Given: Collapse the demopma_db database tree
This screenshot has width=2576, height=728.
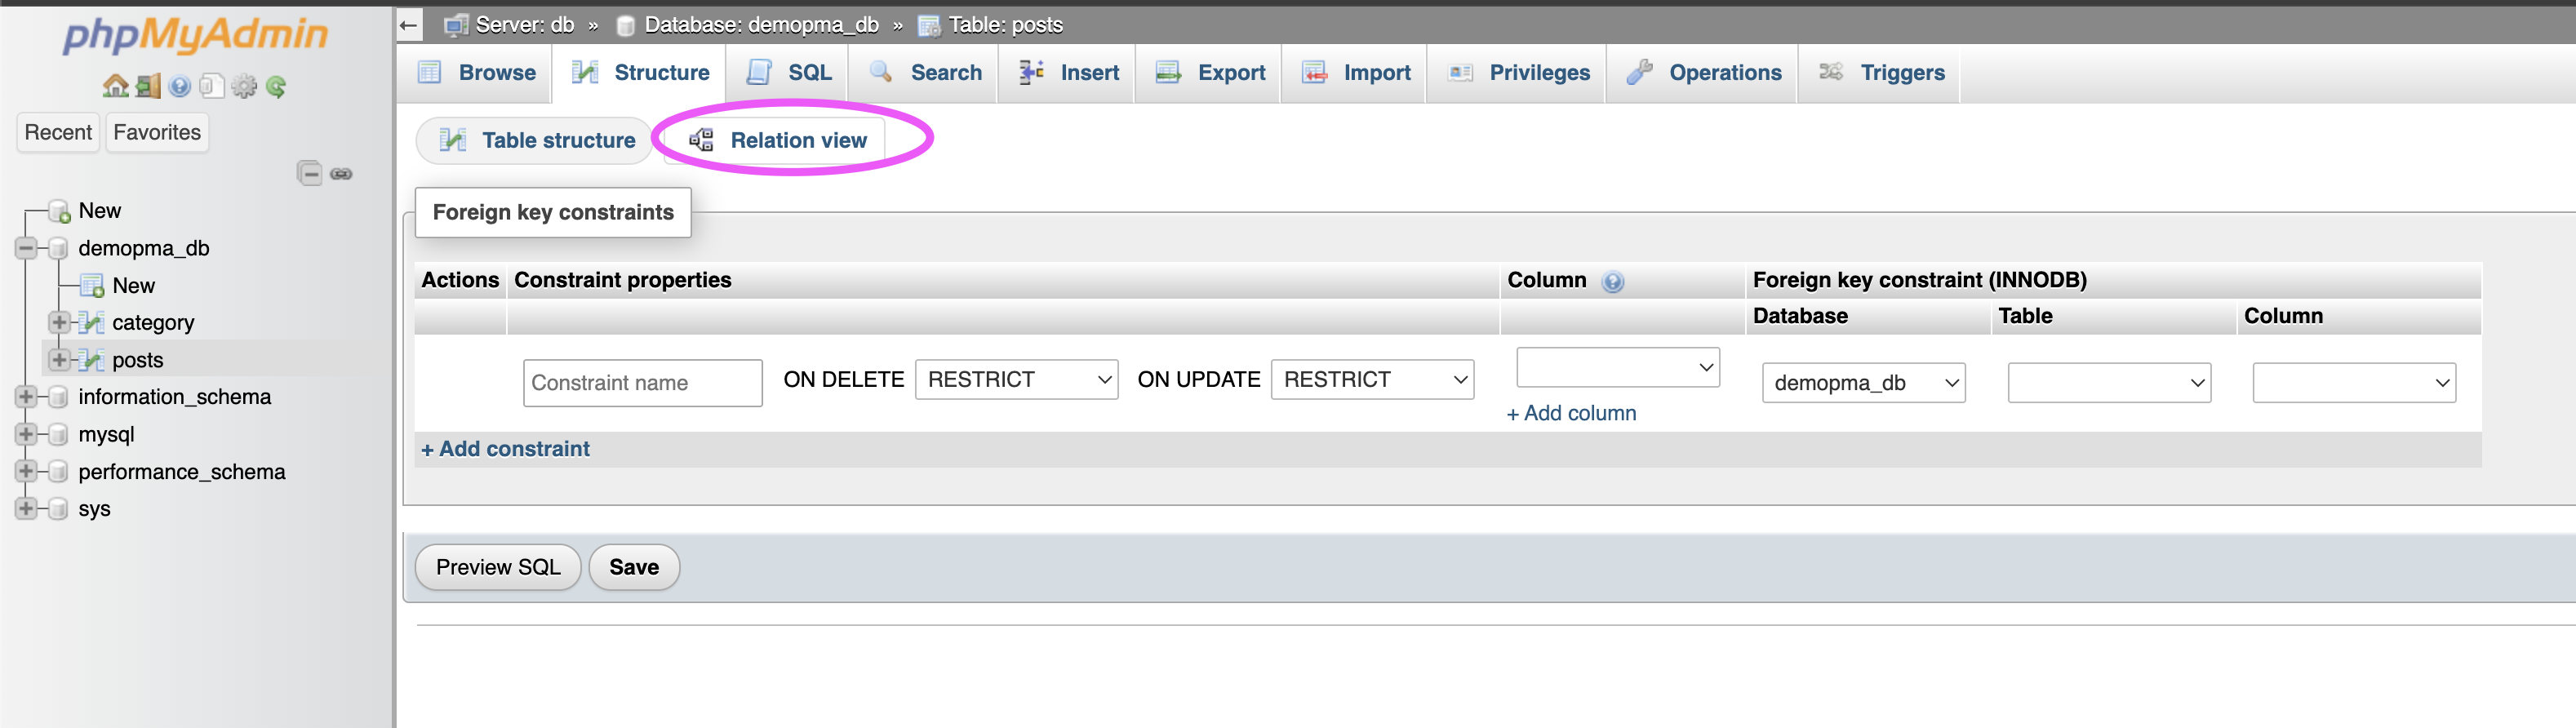Looking at the screenshot, I should 26,248.
